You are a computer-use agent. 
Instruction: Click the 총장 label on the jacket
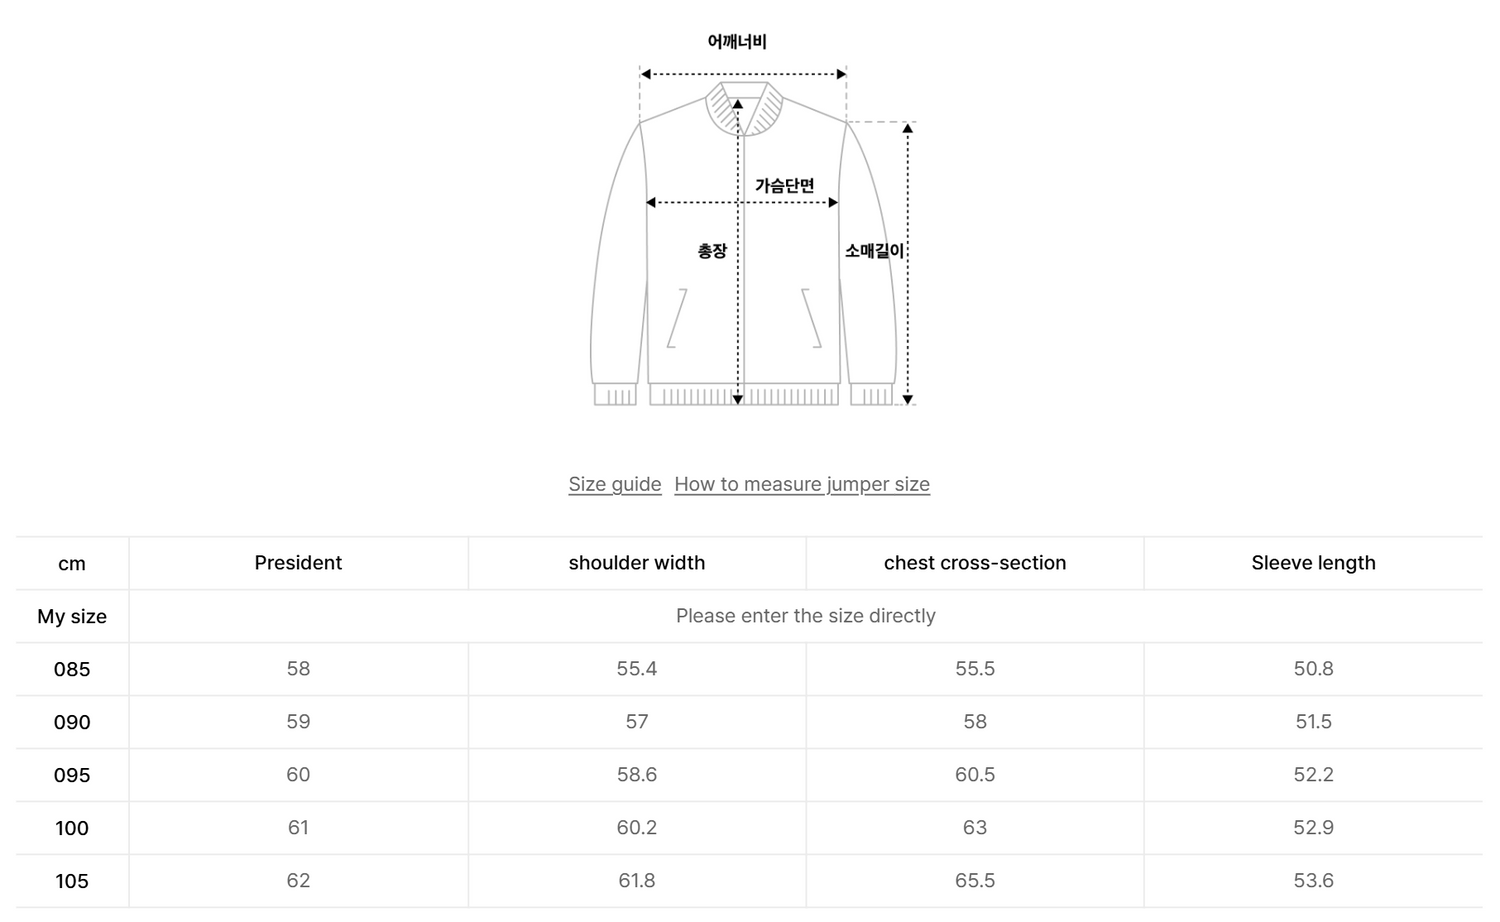[x=712, y=251]
